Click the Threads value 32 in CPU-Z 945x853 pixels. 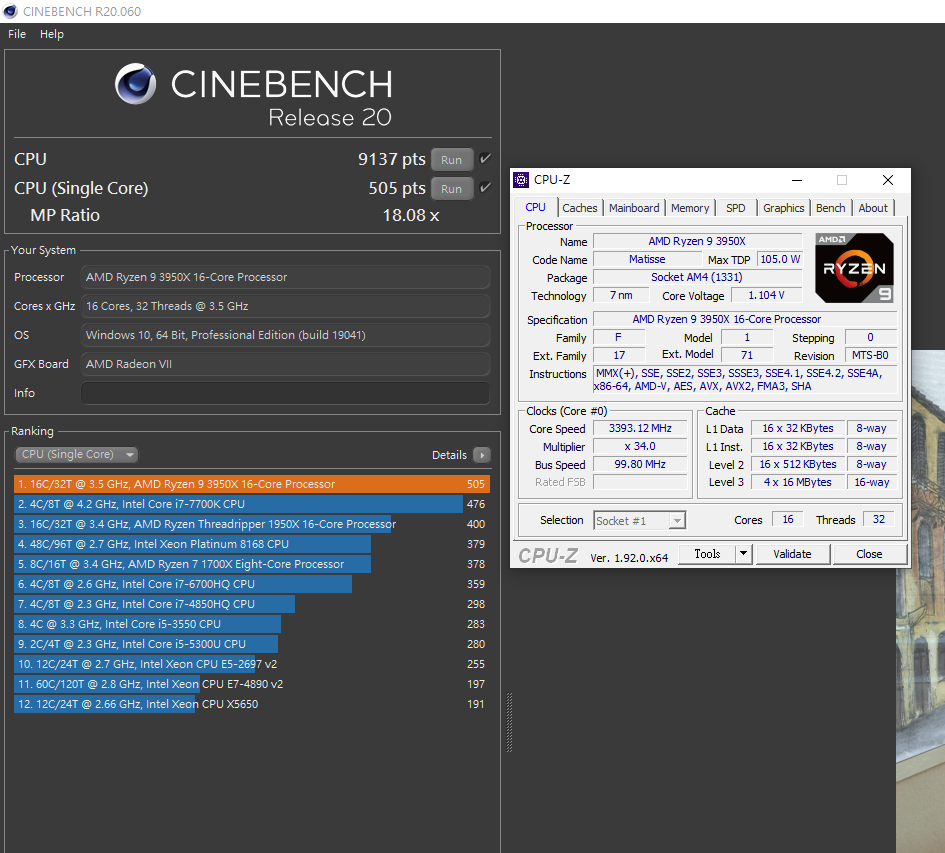tap(879, 519)
